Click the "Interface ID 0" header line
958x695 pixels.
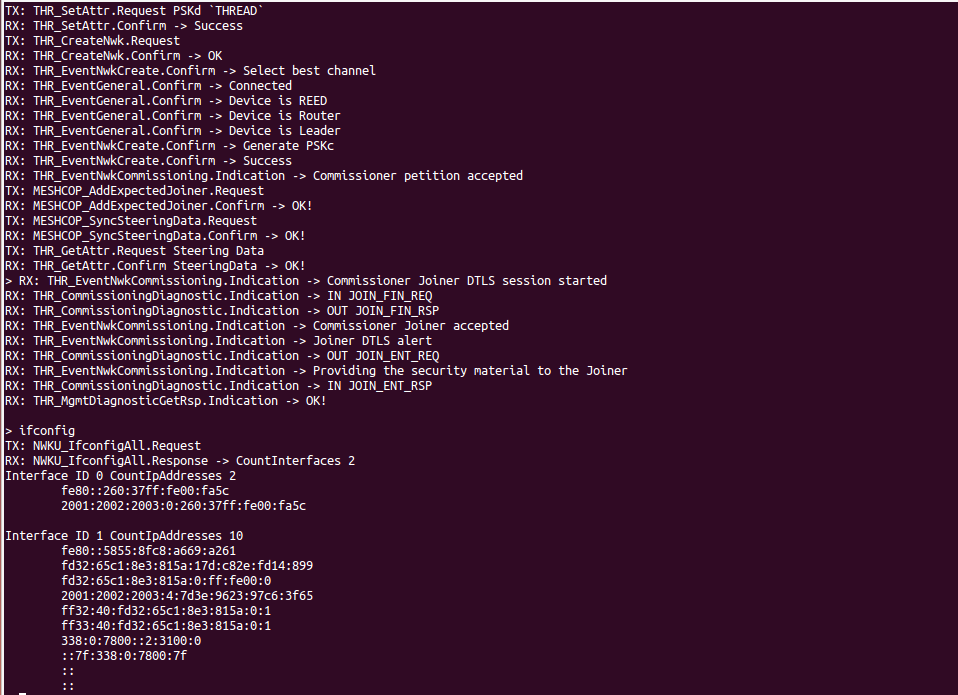(120, 476)
